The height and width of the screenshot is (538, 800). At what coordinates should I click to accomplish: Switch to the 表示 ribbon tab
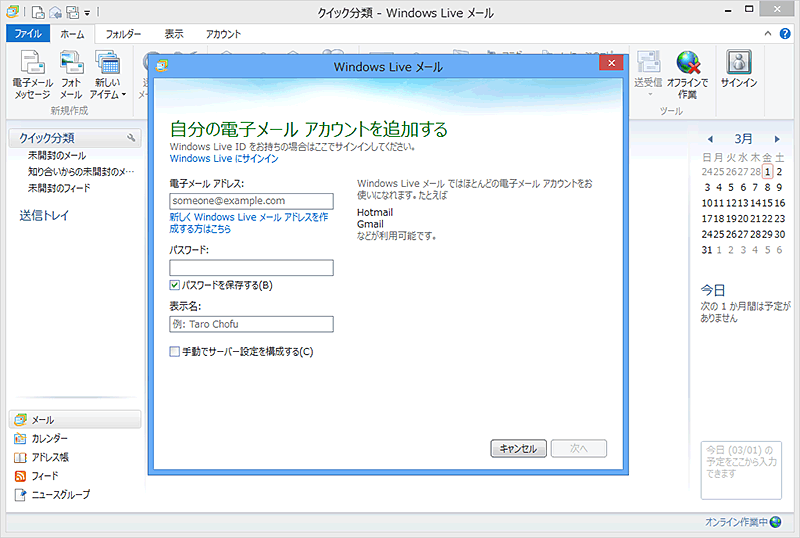point(173,34)
